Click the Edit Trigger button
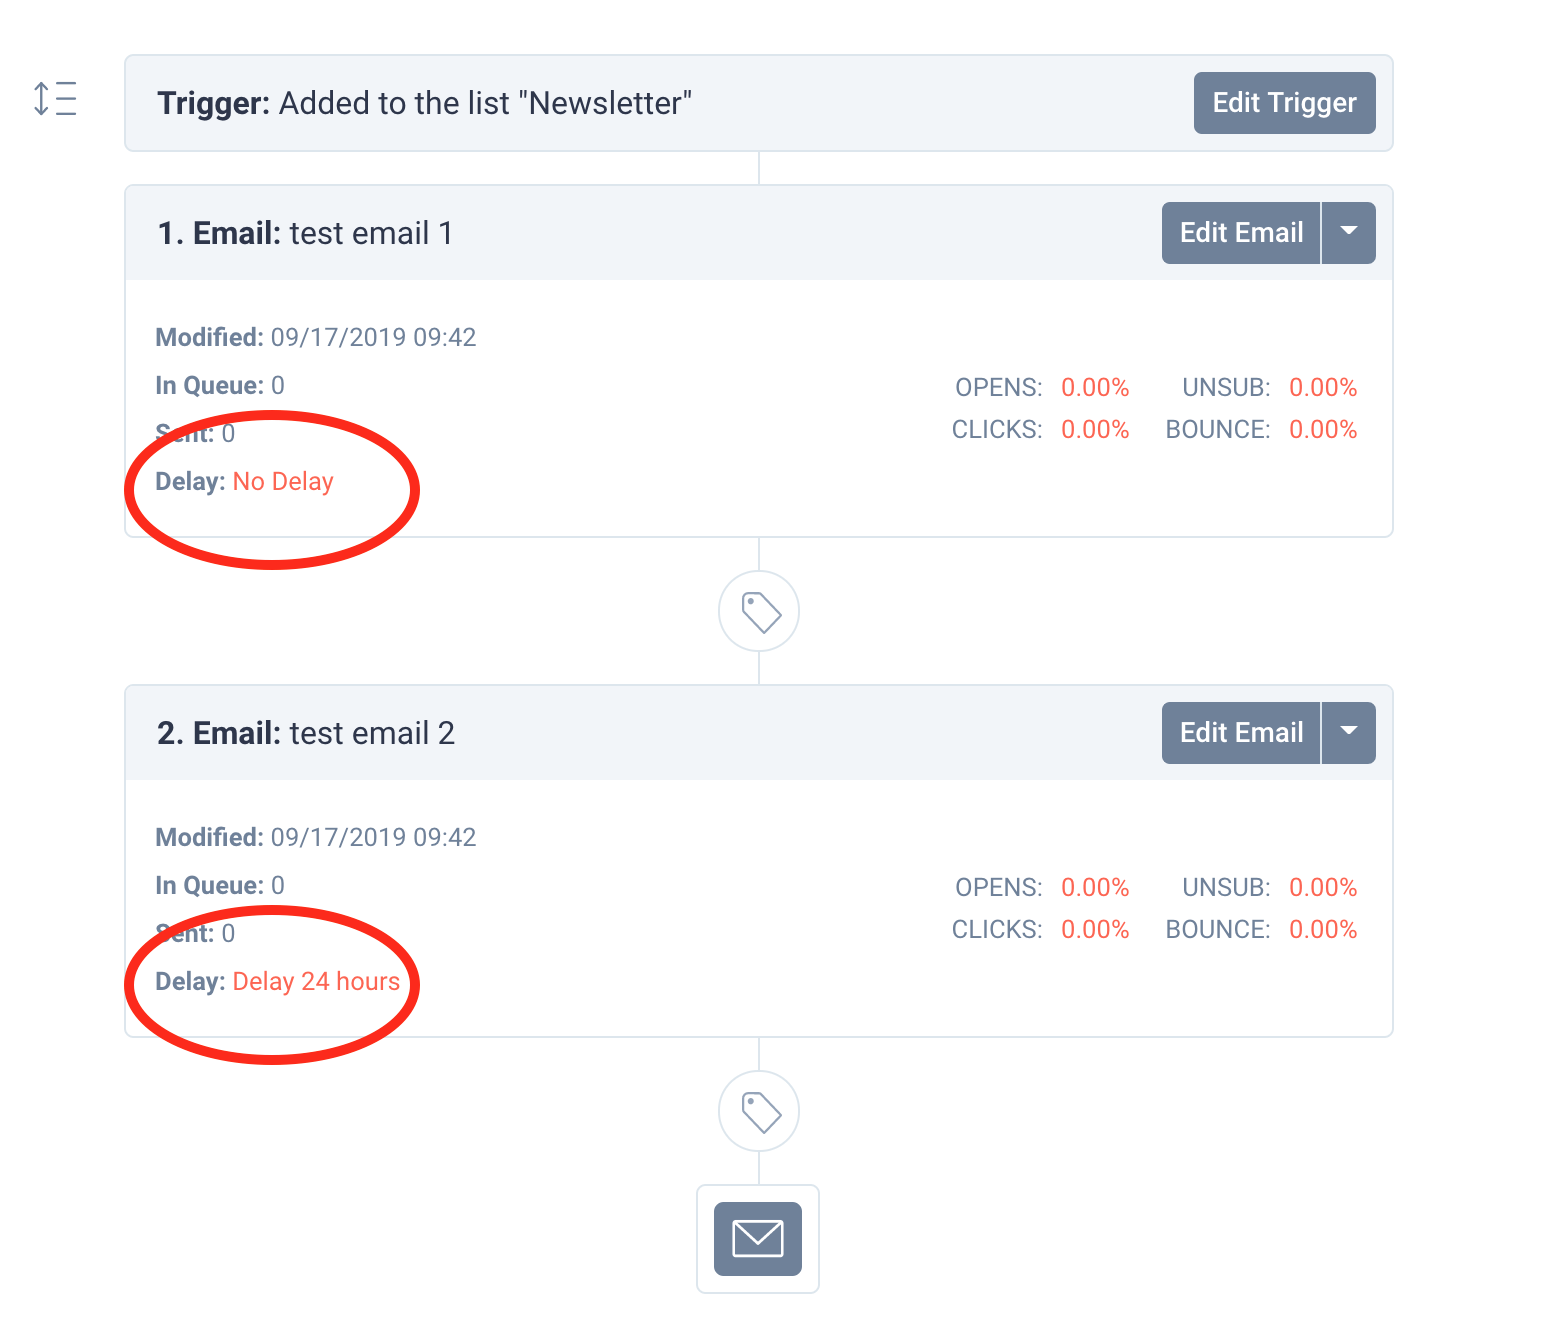Viewport: 1554px width, 1326px height. (x=1284, y=103)
